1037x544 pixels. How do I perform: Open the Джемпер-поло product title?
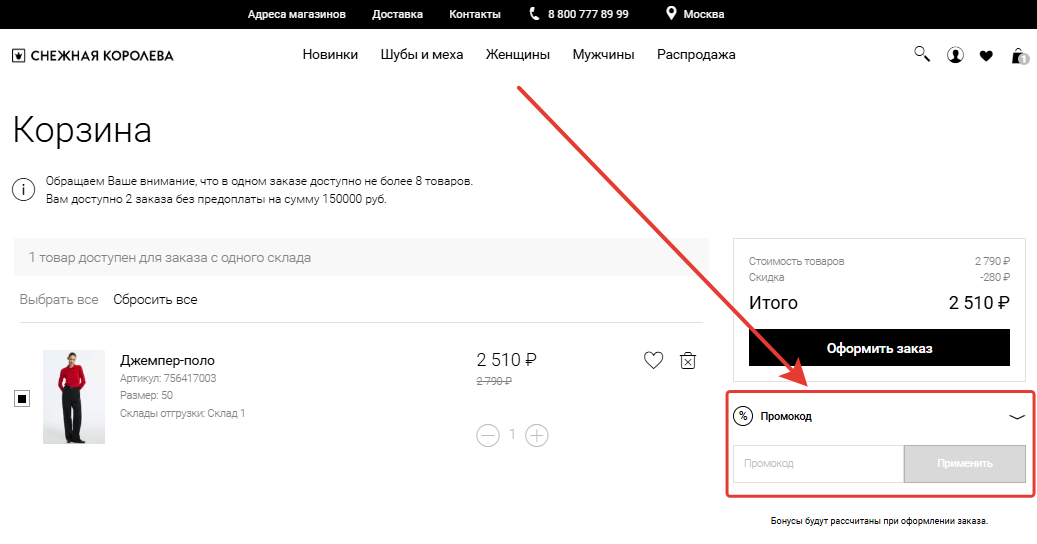[167, 360]
